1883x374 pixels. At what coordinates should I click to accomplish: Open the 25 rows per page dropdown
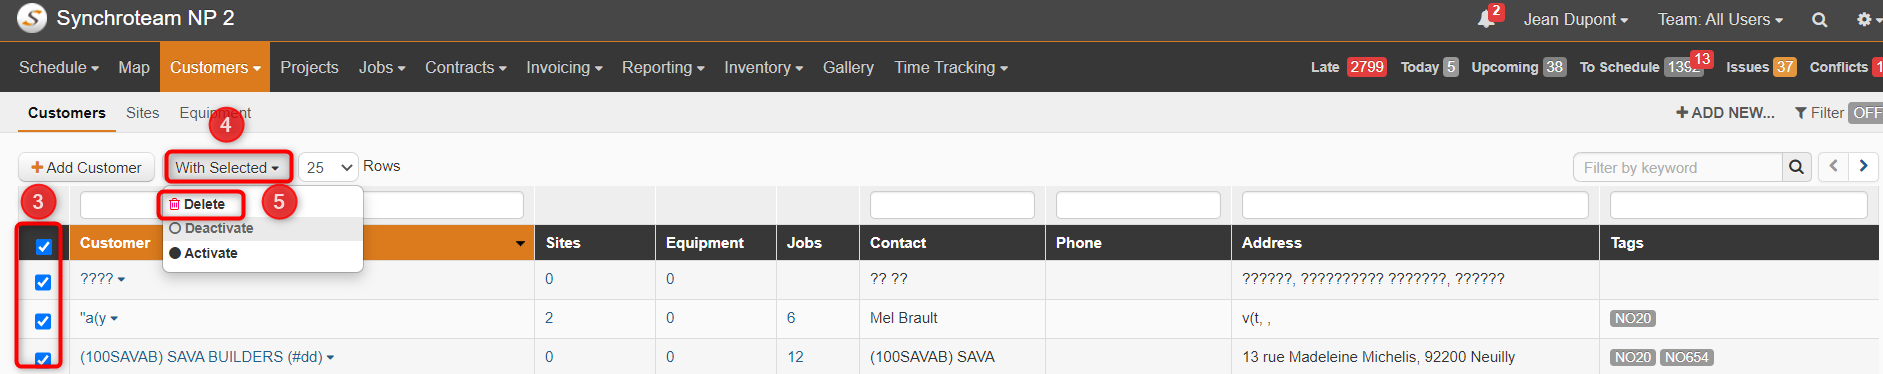tap(328, 167)
